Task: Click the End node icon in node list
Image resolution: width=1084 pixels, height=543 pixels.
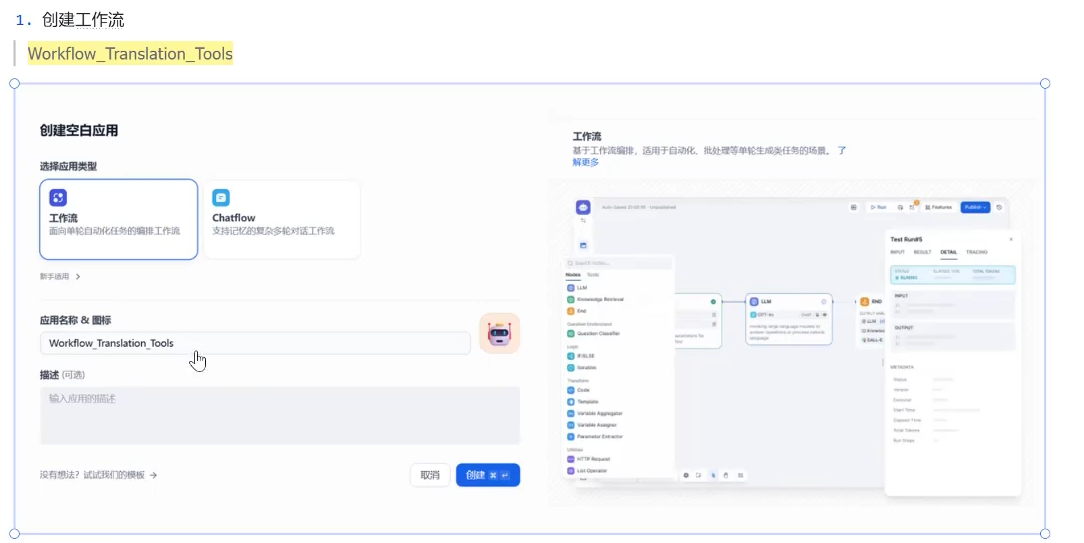Action: 570,311
